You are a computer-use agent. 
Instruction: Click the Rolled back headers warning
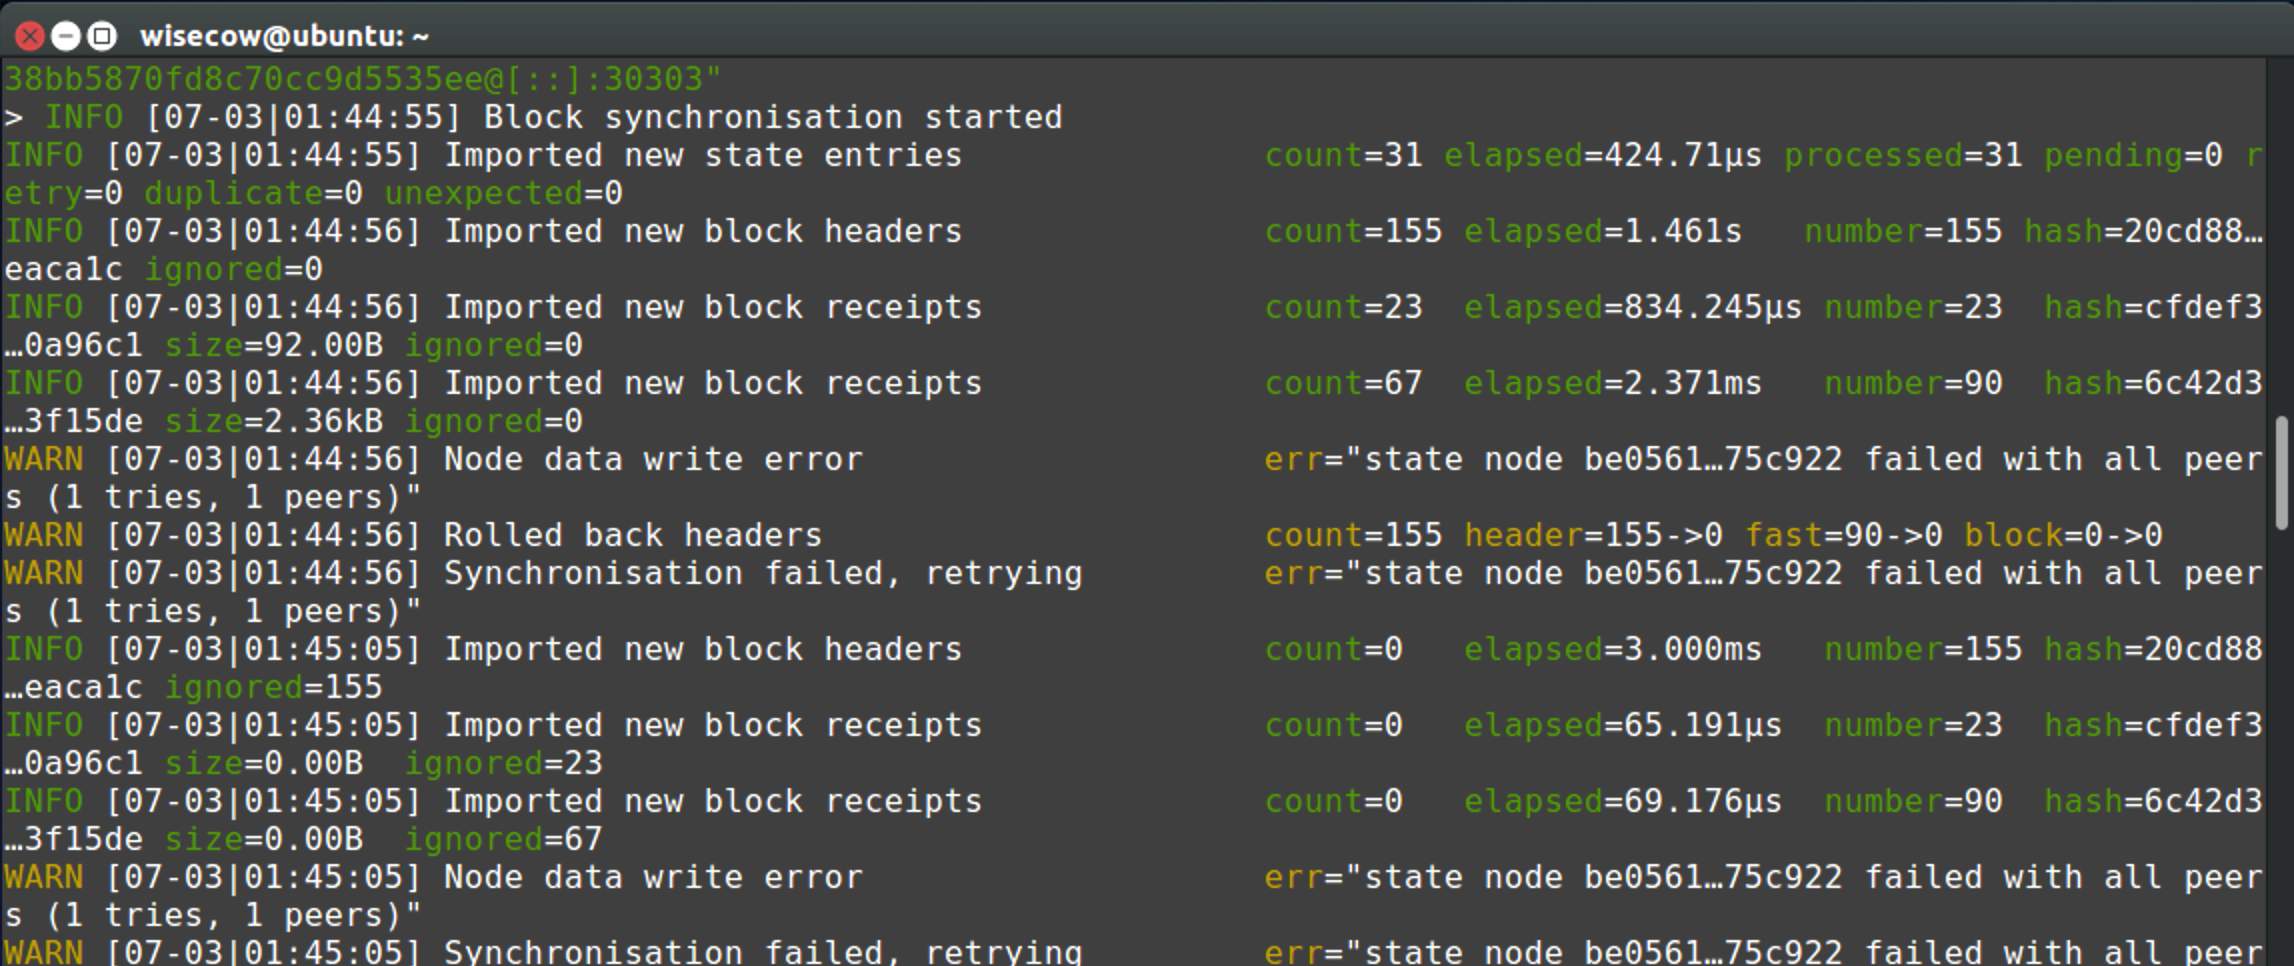633,535
